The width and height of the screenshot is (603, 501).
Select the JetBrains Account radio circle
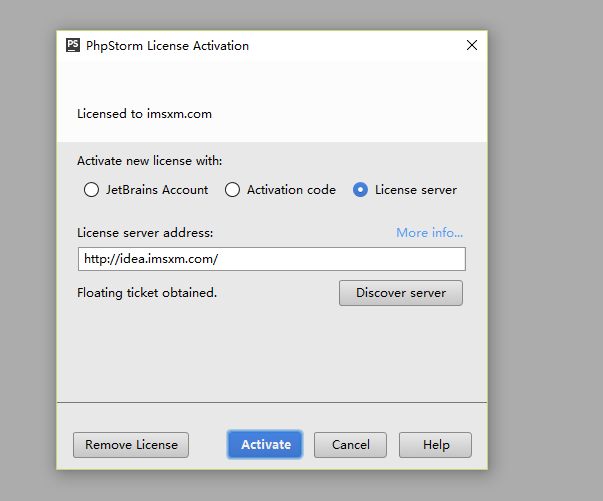pos(91,190)
